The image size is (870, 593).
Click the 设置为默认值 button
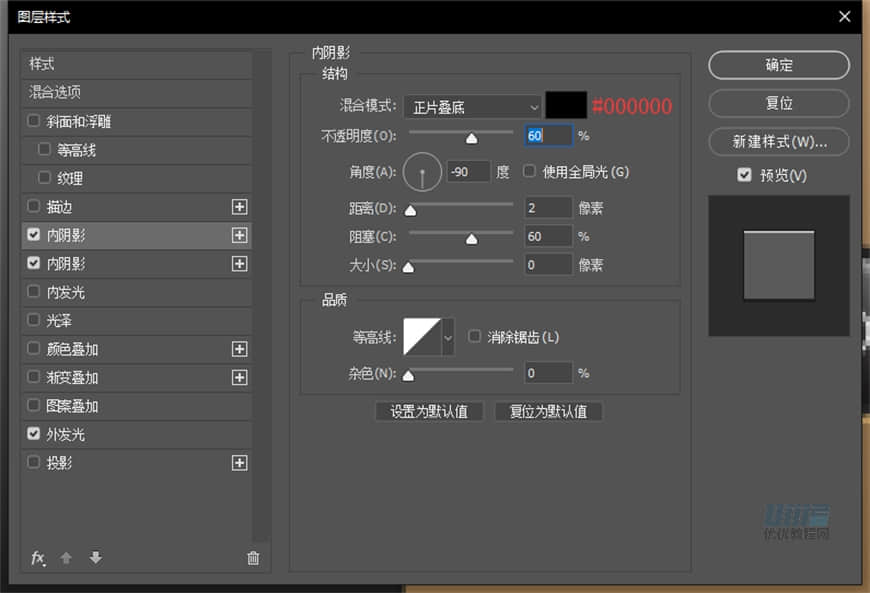[429, 411]
